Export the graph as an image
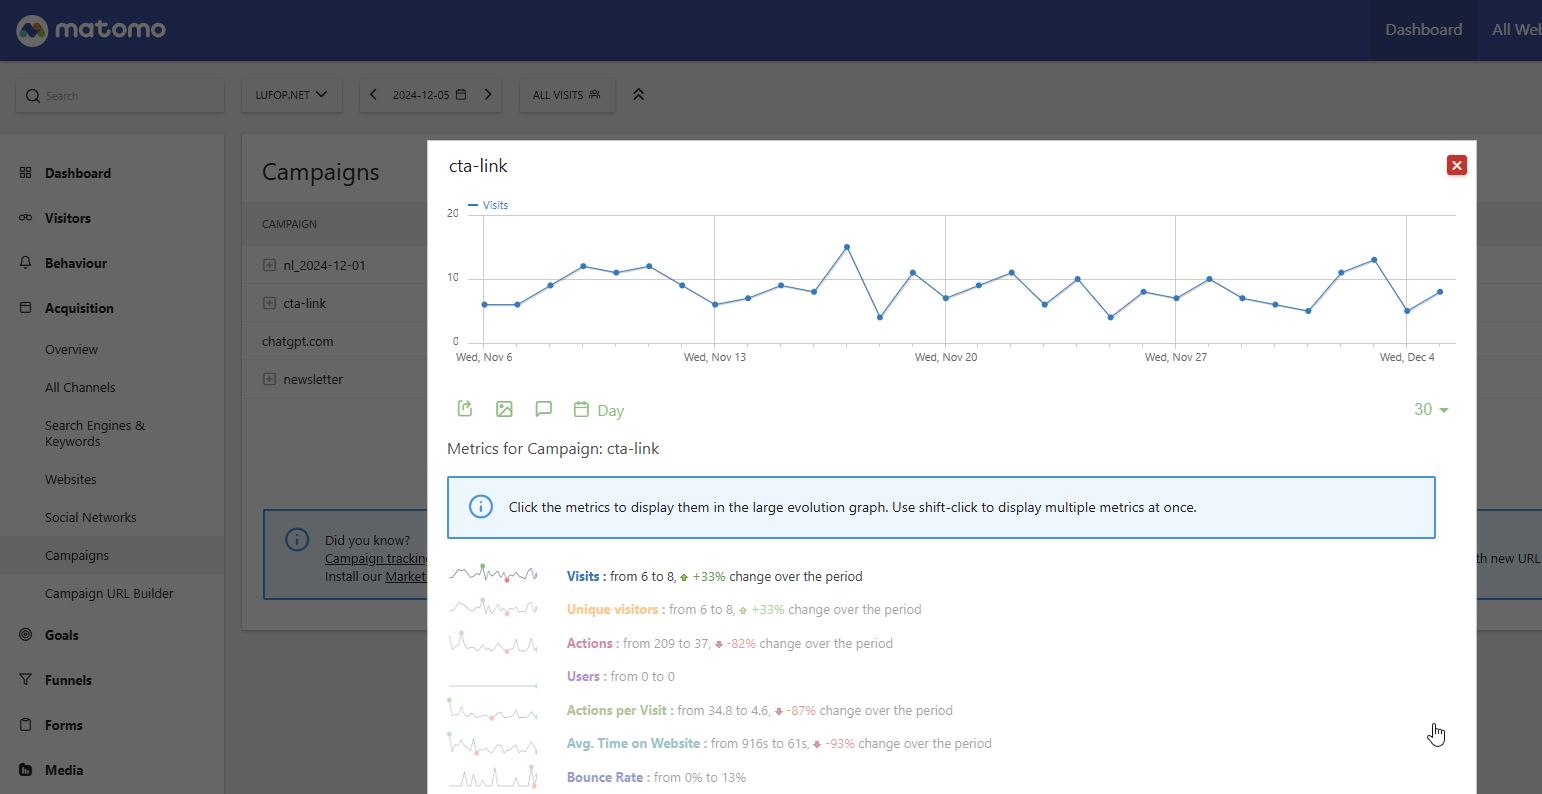1542x794 pixels. pyautogui.click(x=504, y=409)
